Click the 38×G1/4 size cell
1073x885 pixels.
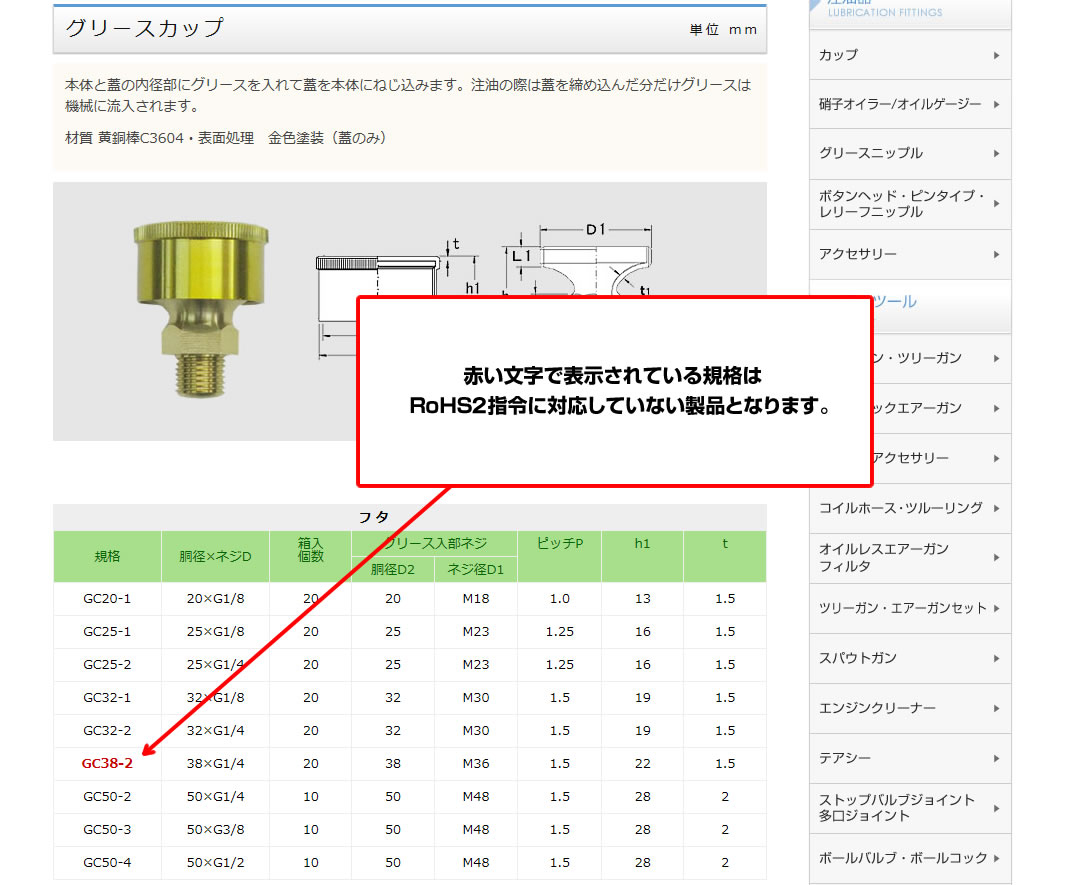[x=216, y=763]
